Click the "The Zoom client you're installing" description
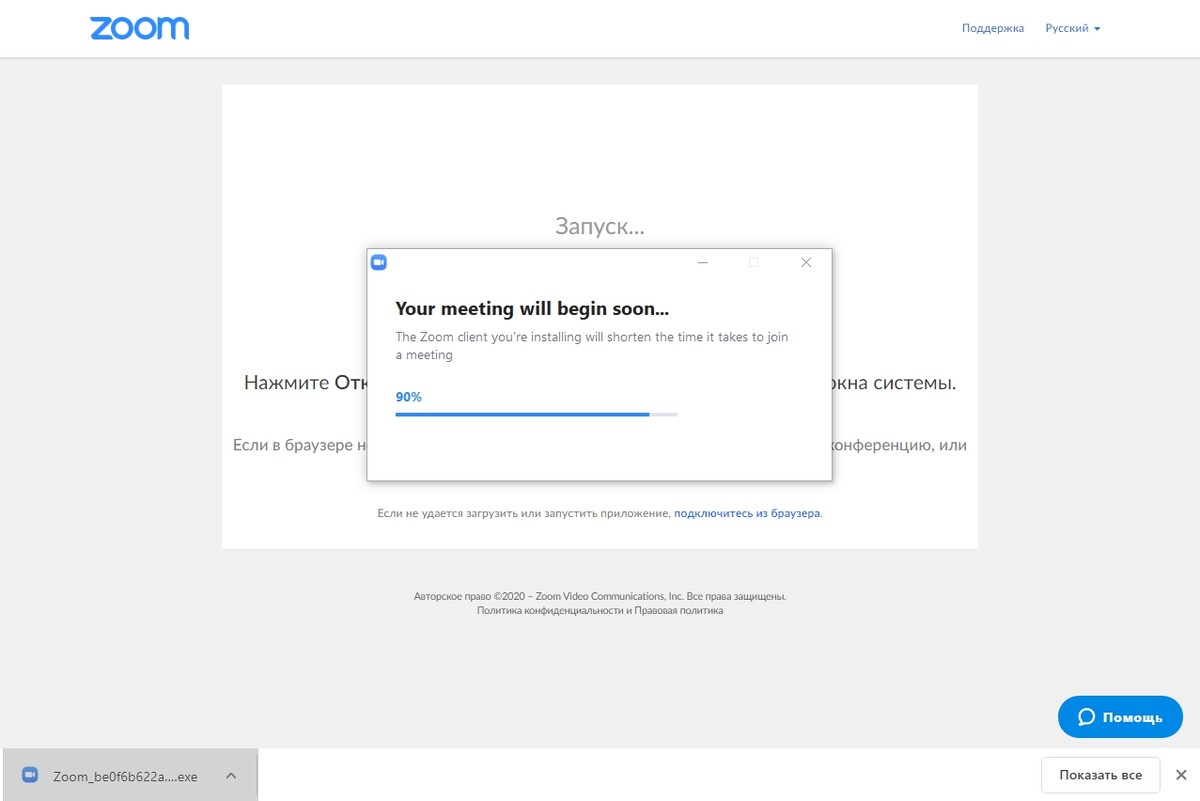This screenshot has width=1200, height=801. click(x=592, y=346)
